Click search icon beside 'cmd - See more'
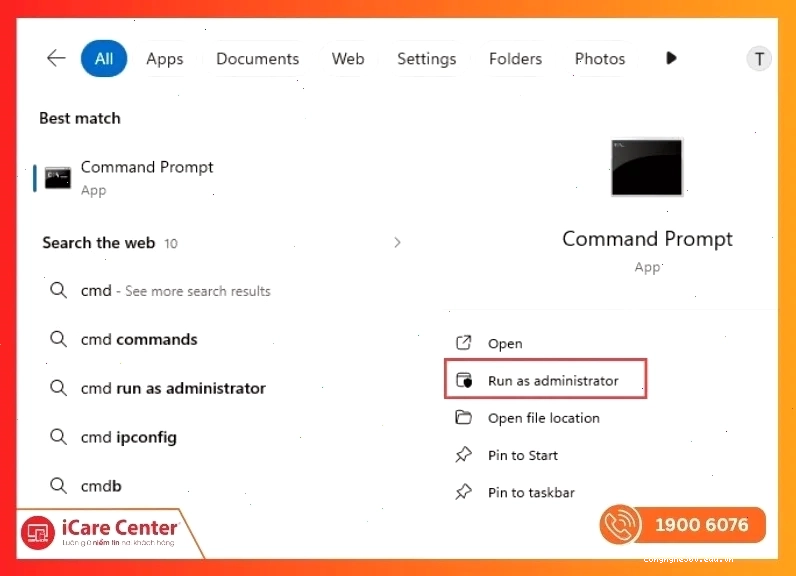 [x=58, y=291]
